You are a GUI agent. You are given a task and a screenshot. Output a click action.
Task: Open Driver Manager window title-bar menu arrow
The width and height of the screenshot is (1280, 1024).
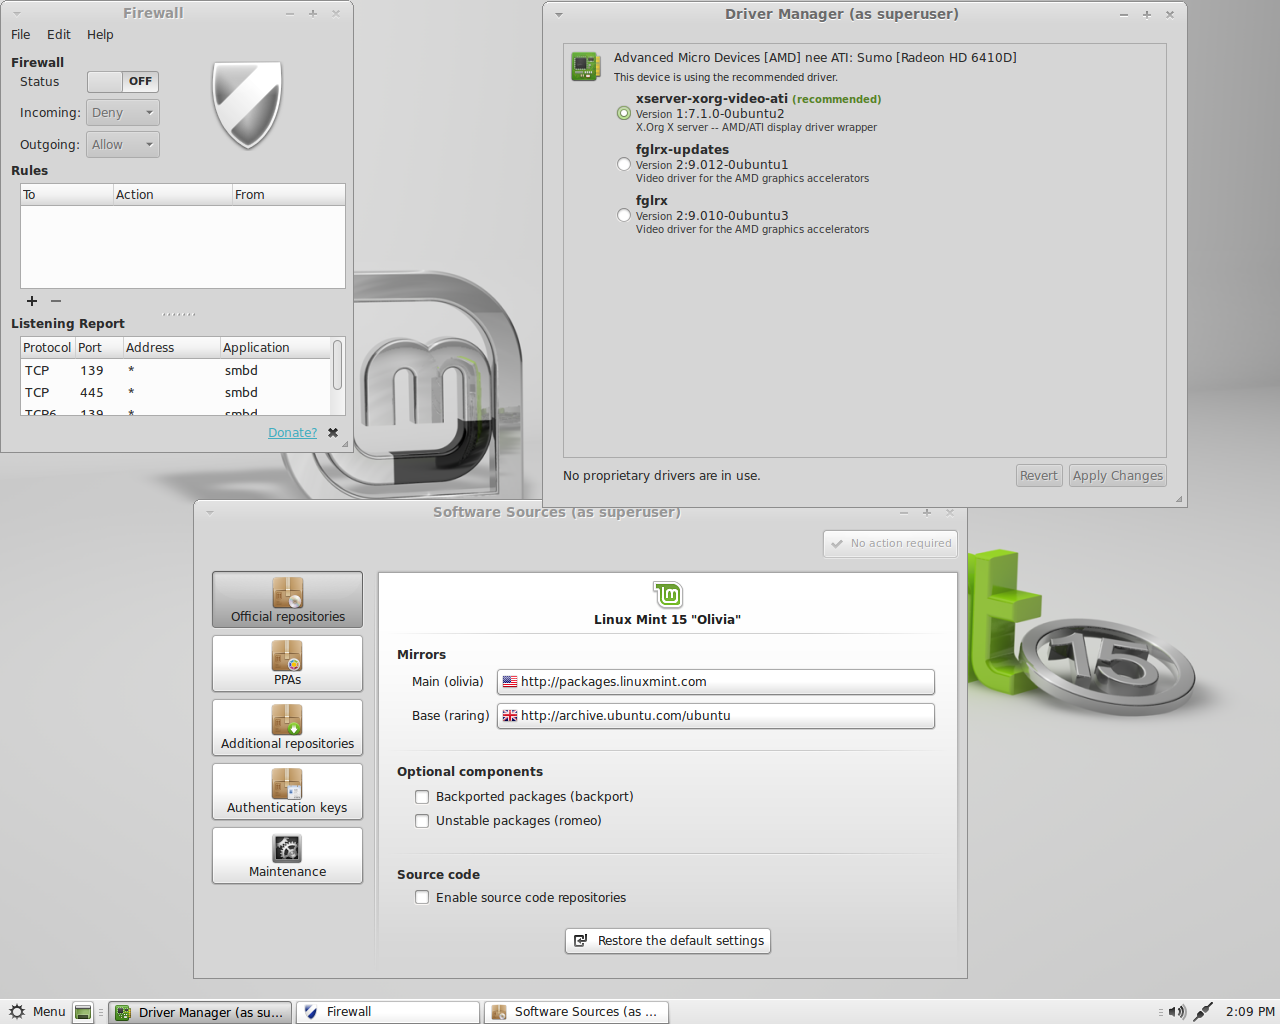click(559, 15)
